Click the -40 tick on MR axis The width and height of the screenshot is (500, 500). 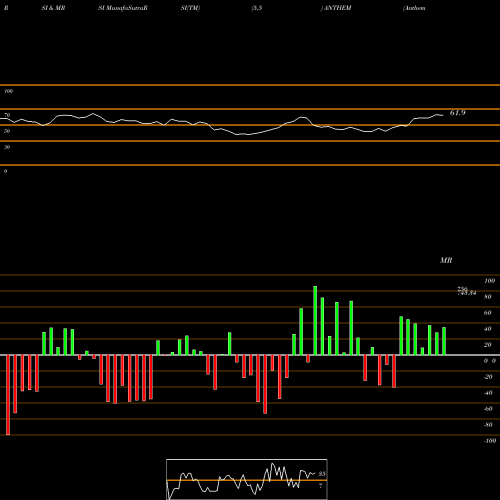coord(488,393)
